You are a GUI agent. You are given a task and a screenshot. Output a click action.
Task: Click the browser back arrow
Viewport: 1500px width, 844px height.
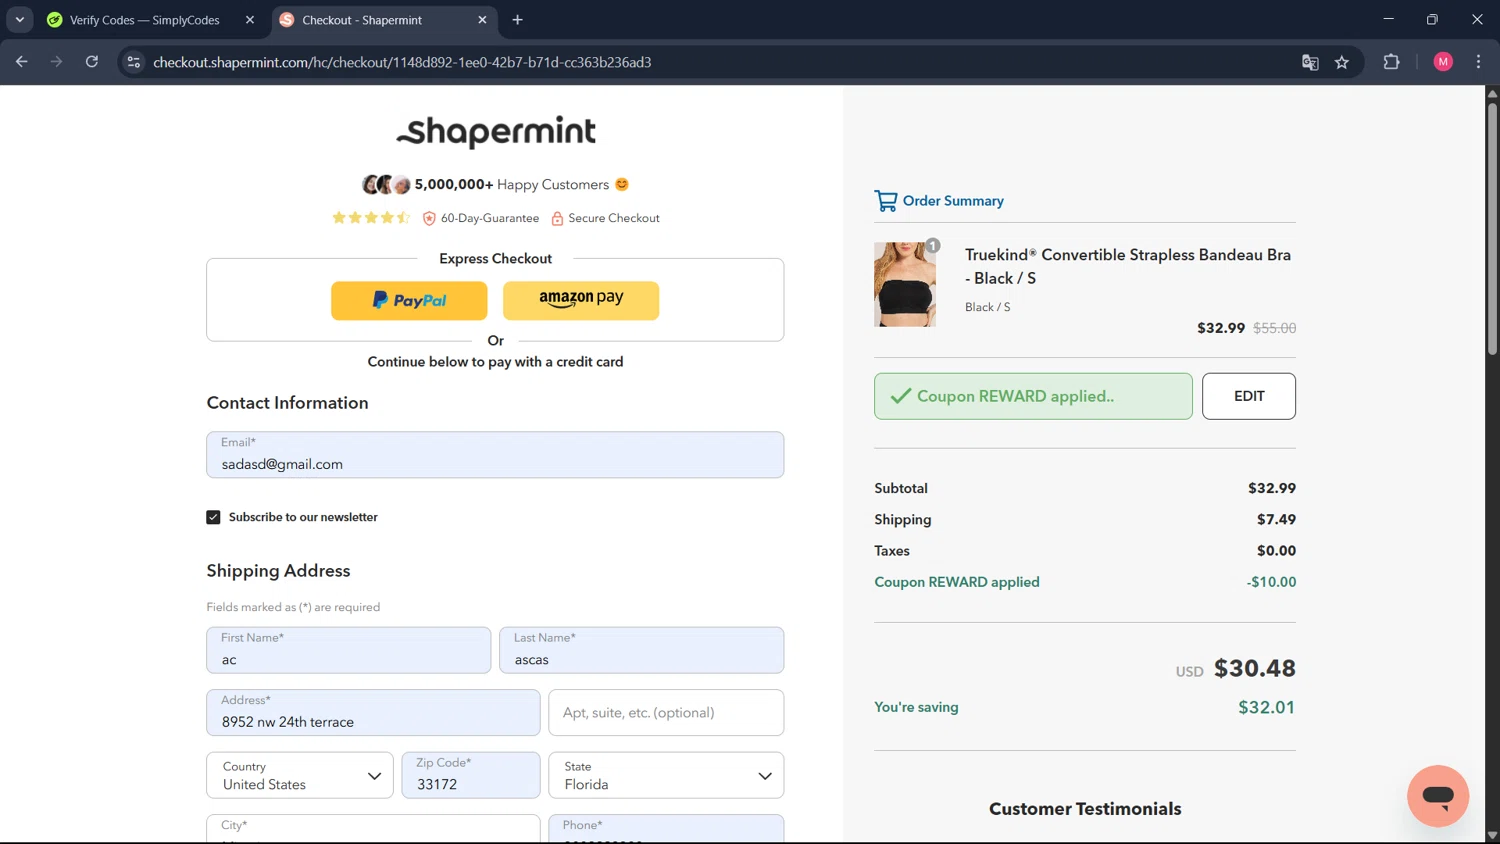[x=22, y=62]
